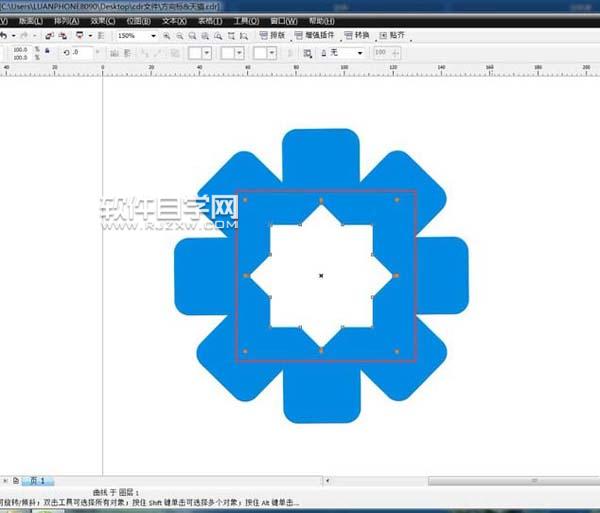Open the 转换 toolbar item

click(x=369, y=35)
